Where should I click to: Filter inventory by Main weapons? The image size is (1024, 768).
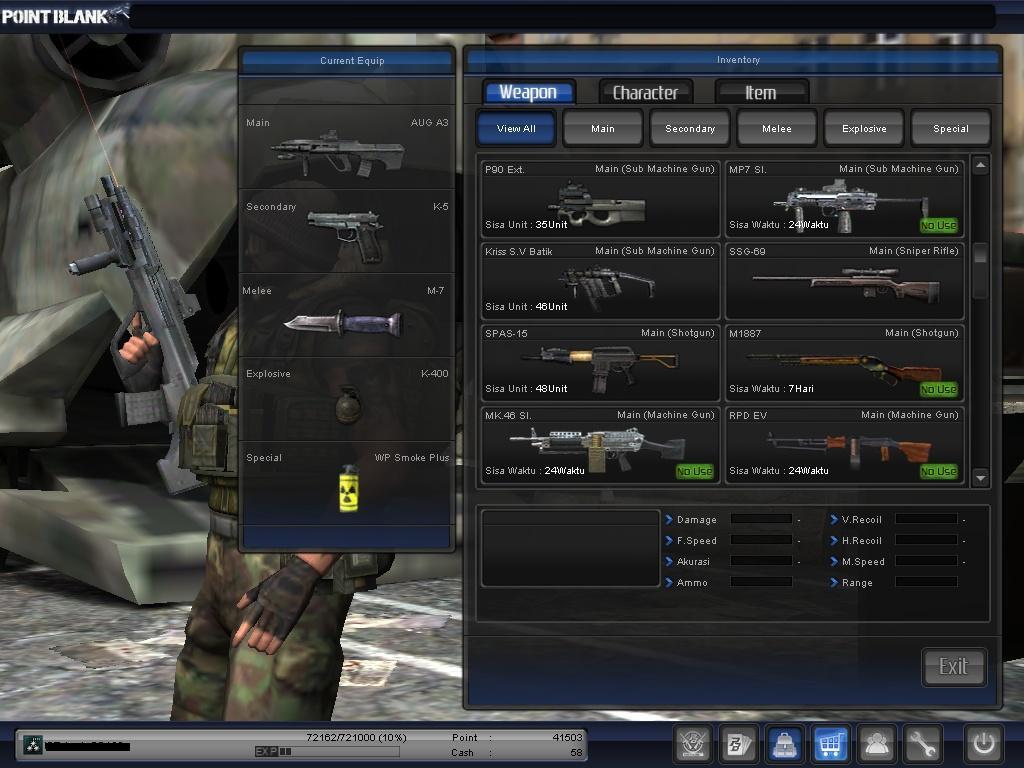pyautogui.click(x=603, y=129)
